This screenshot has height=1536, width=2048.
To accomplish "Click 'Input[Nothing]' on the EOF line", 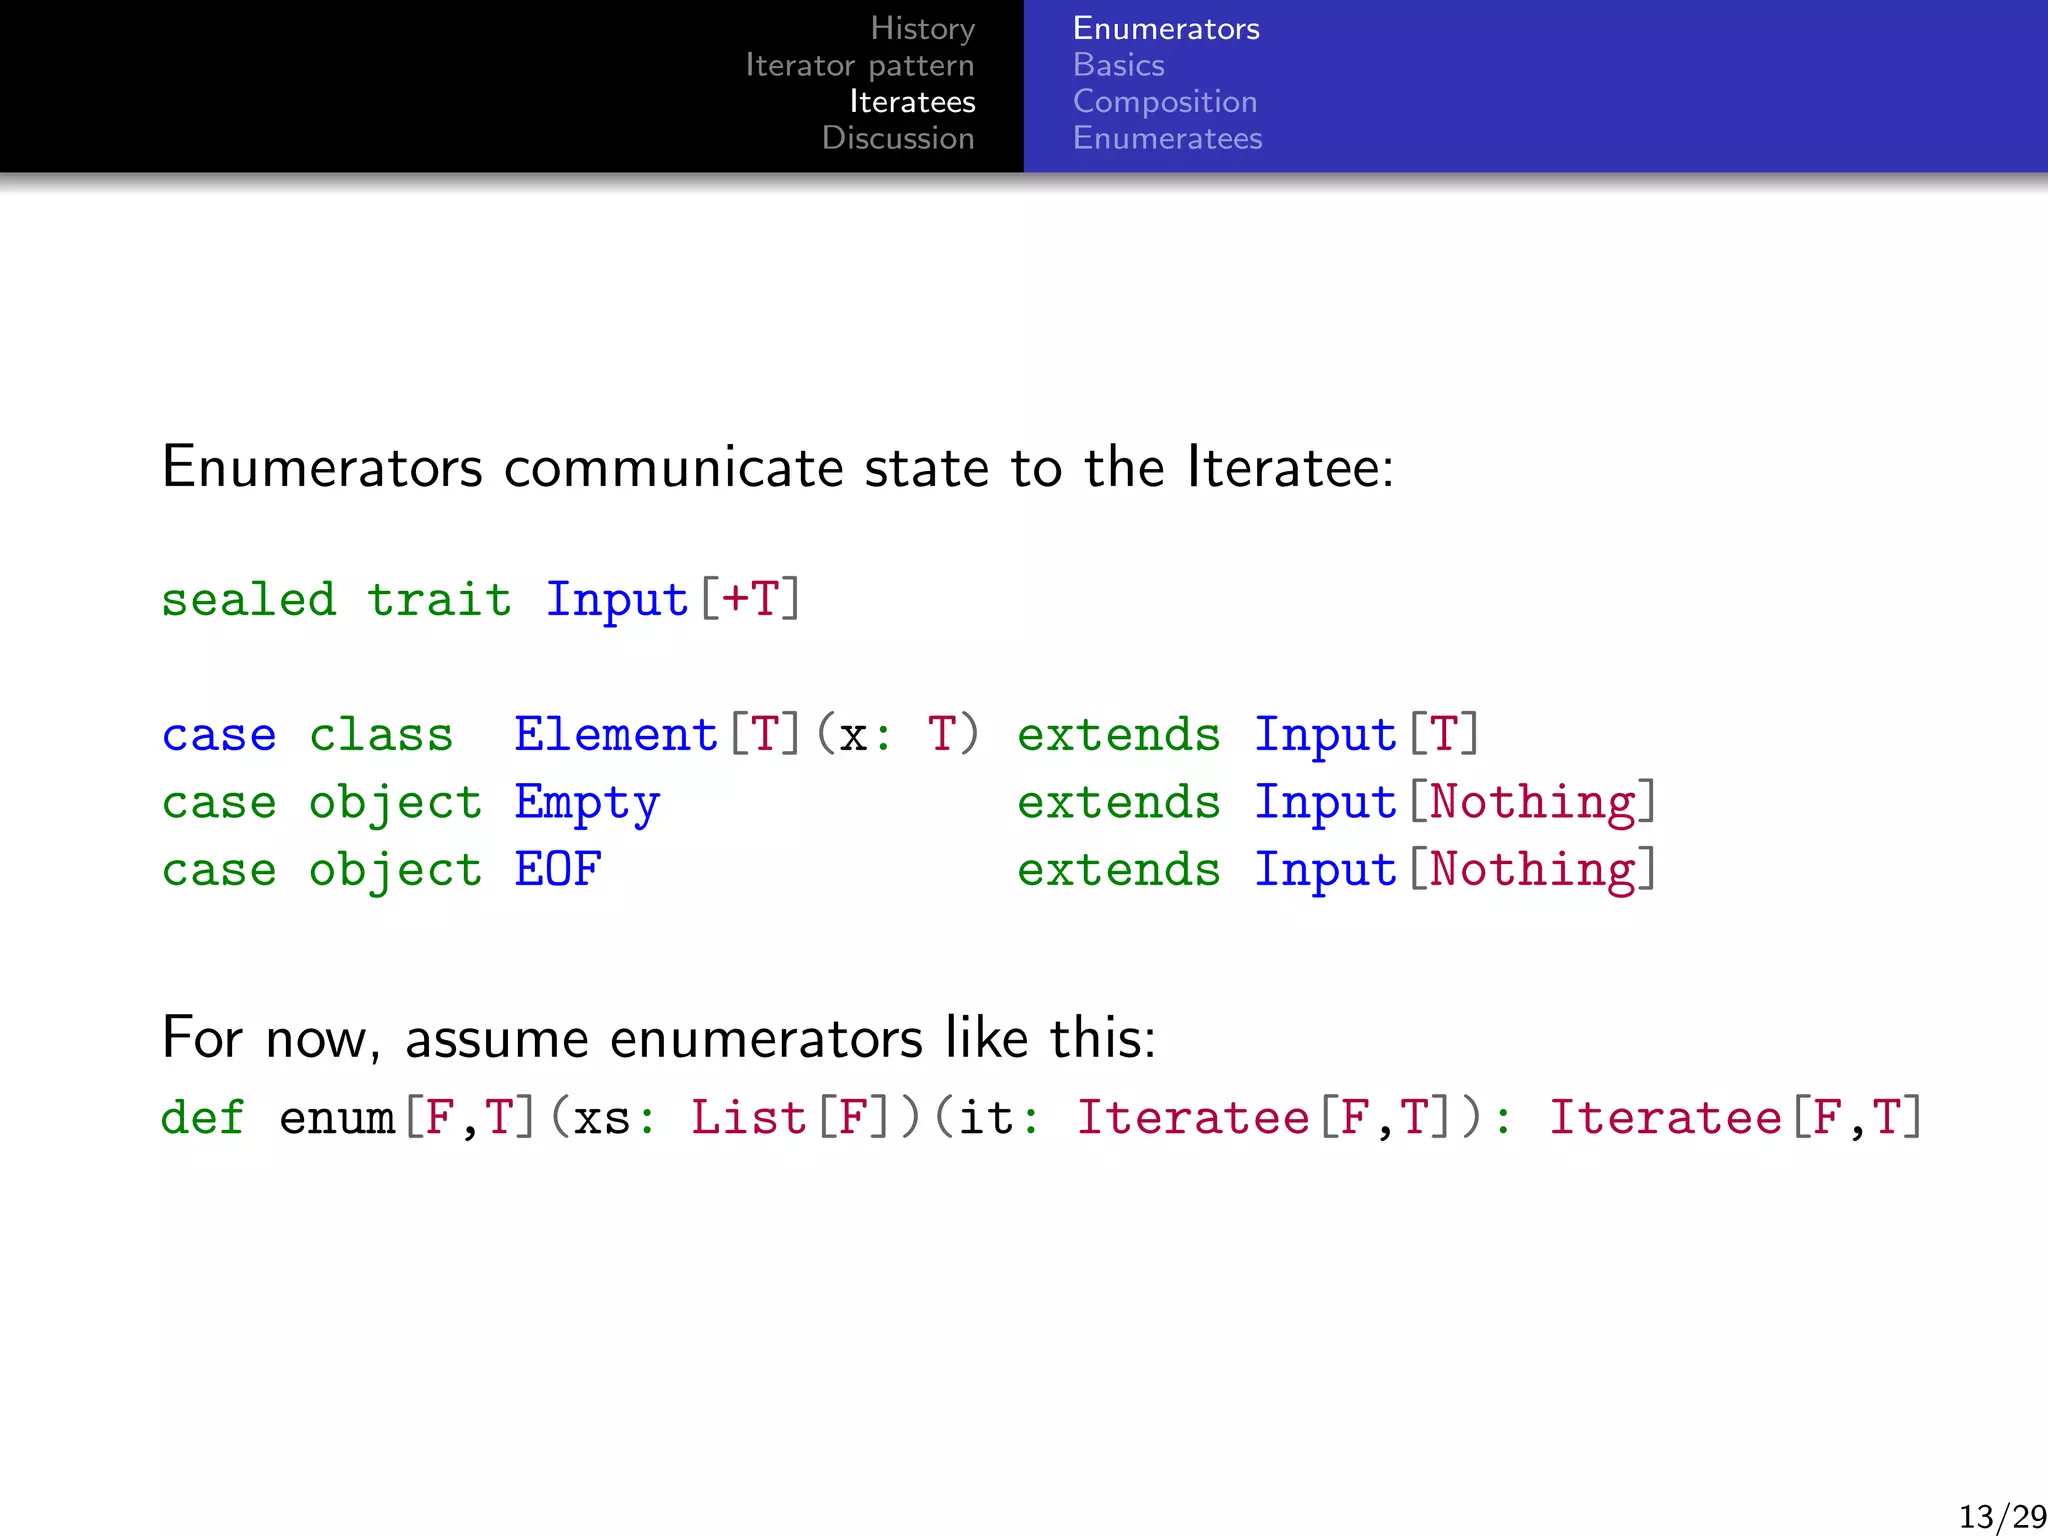I will 1456,870.
